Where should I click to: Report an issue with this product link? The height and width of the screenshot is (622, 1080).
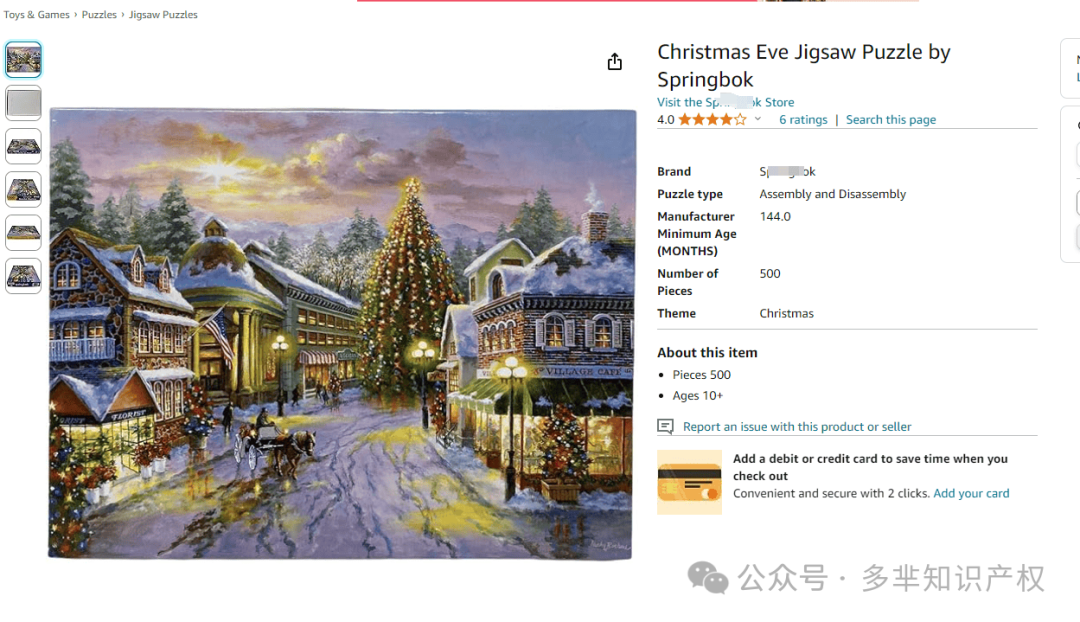pos(797,426)
